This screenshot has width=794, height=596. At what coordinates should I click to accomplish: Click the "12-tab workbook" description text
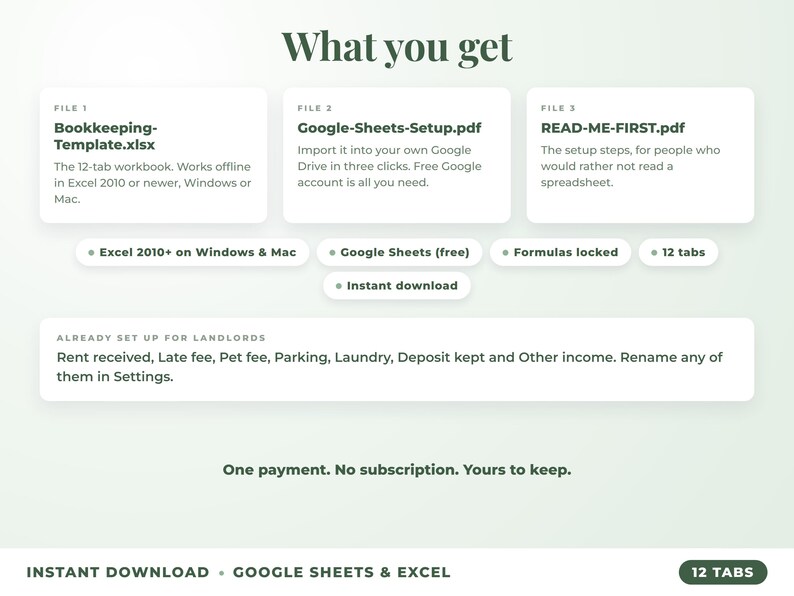tap(152, 183)
